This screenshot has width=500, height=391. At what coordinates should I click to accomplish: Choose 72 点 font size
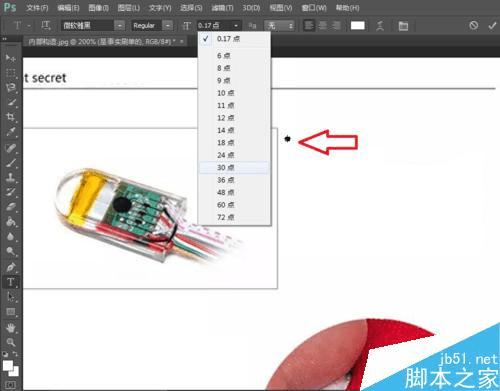point(234,217)
